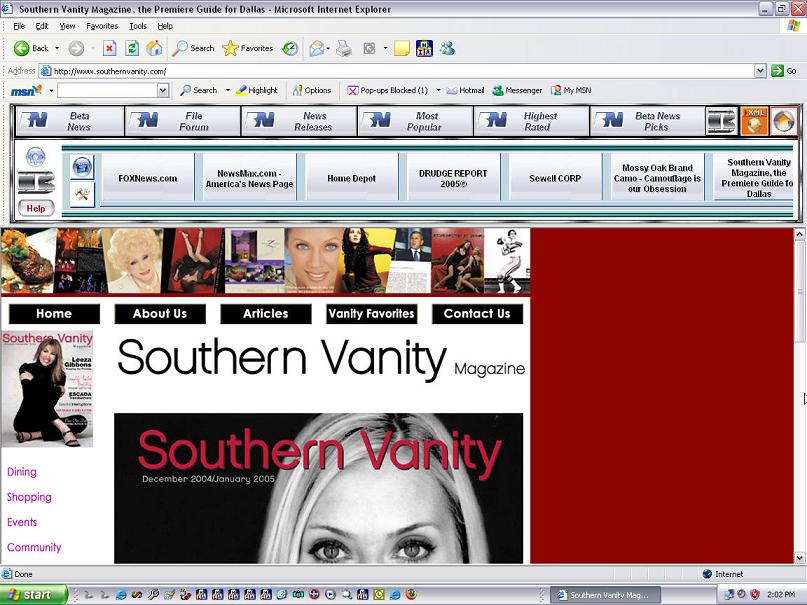Open Vanity Favorites nav button
Image resolution: width=807 pixels, height=605 pixels.
(372, 314)
